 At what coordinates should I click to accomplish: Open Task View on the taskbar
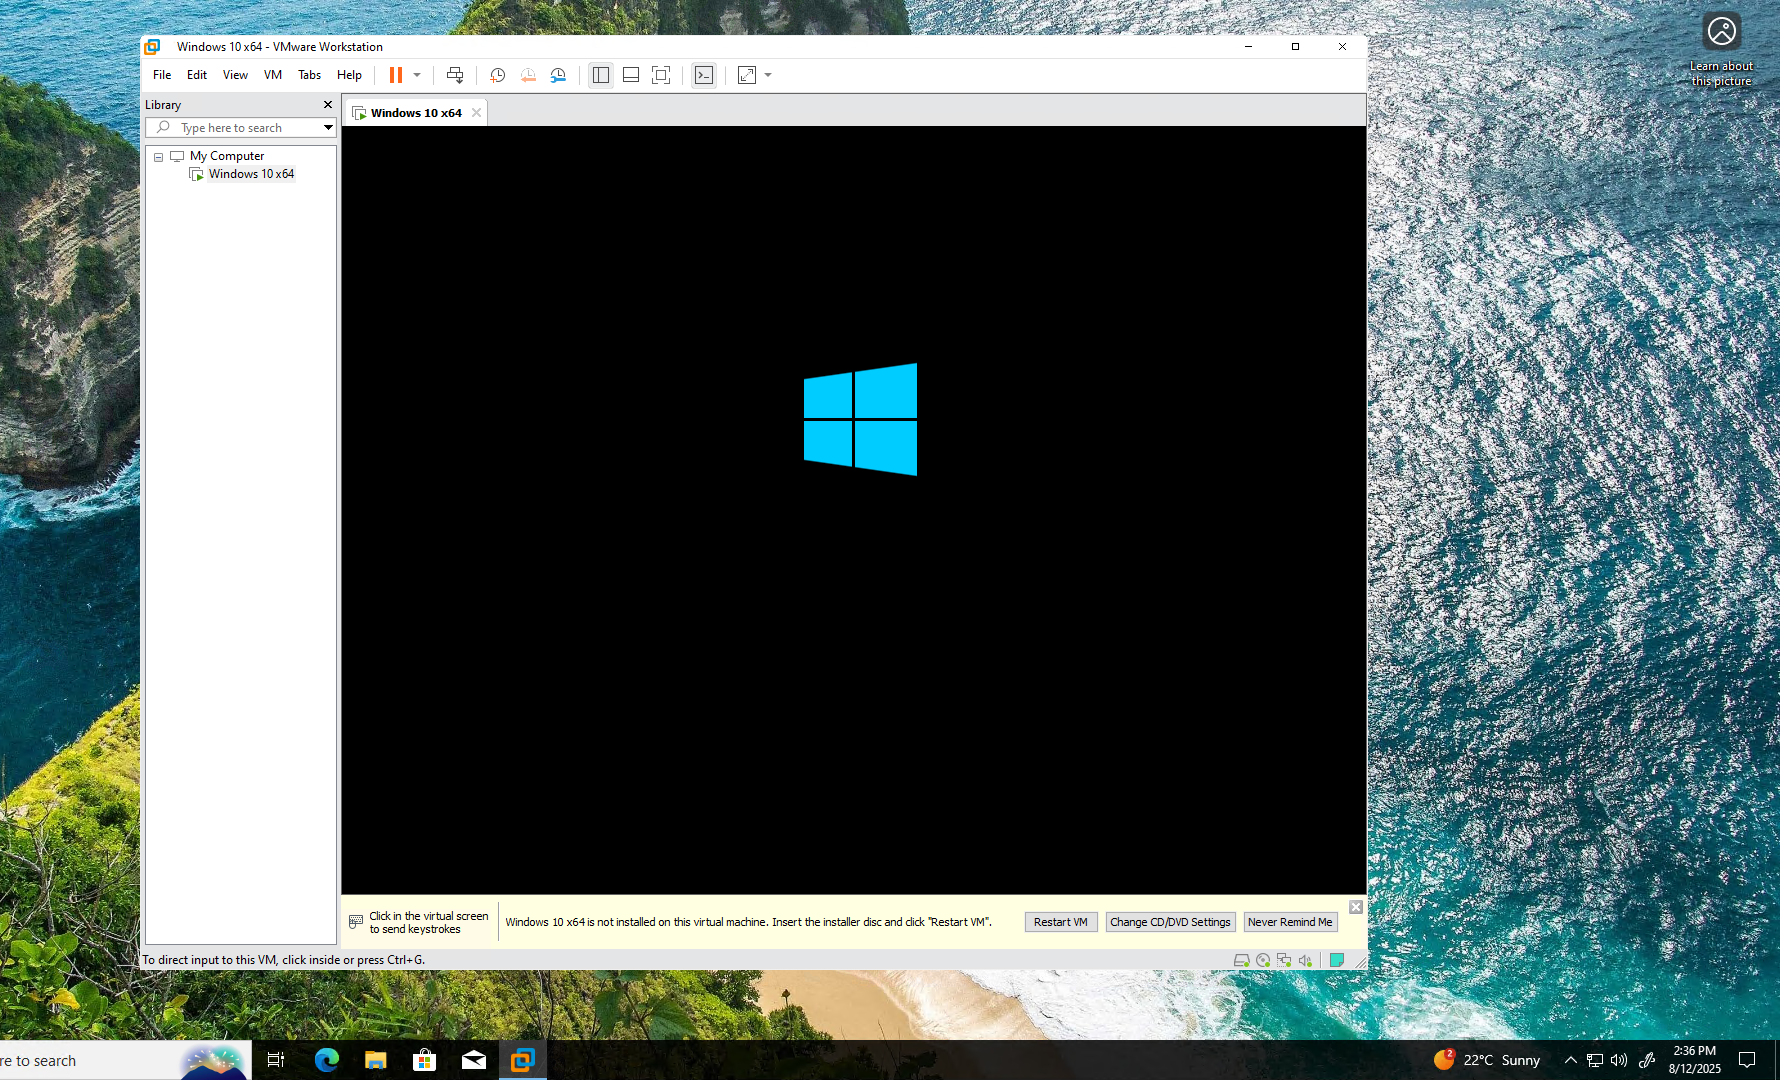276,1060
